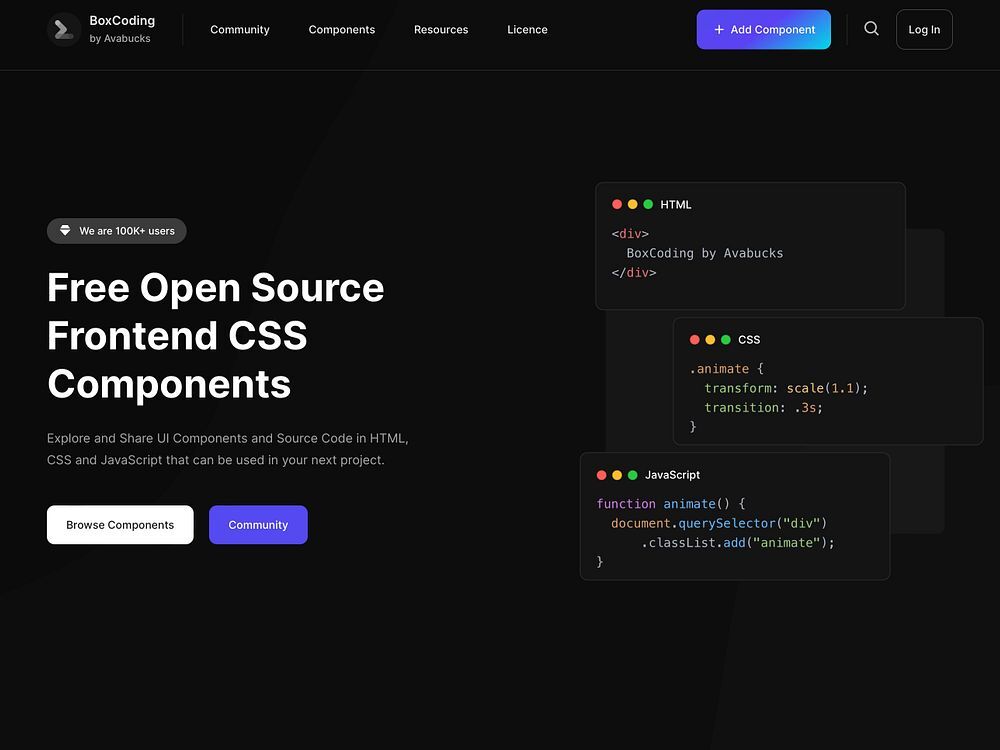Click yellow dot on CSS card
The height and width of the screenshot is (750, 1000).
click(x=710, y=339)
